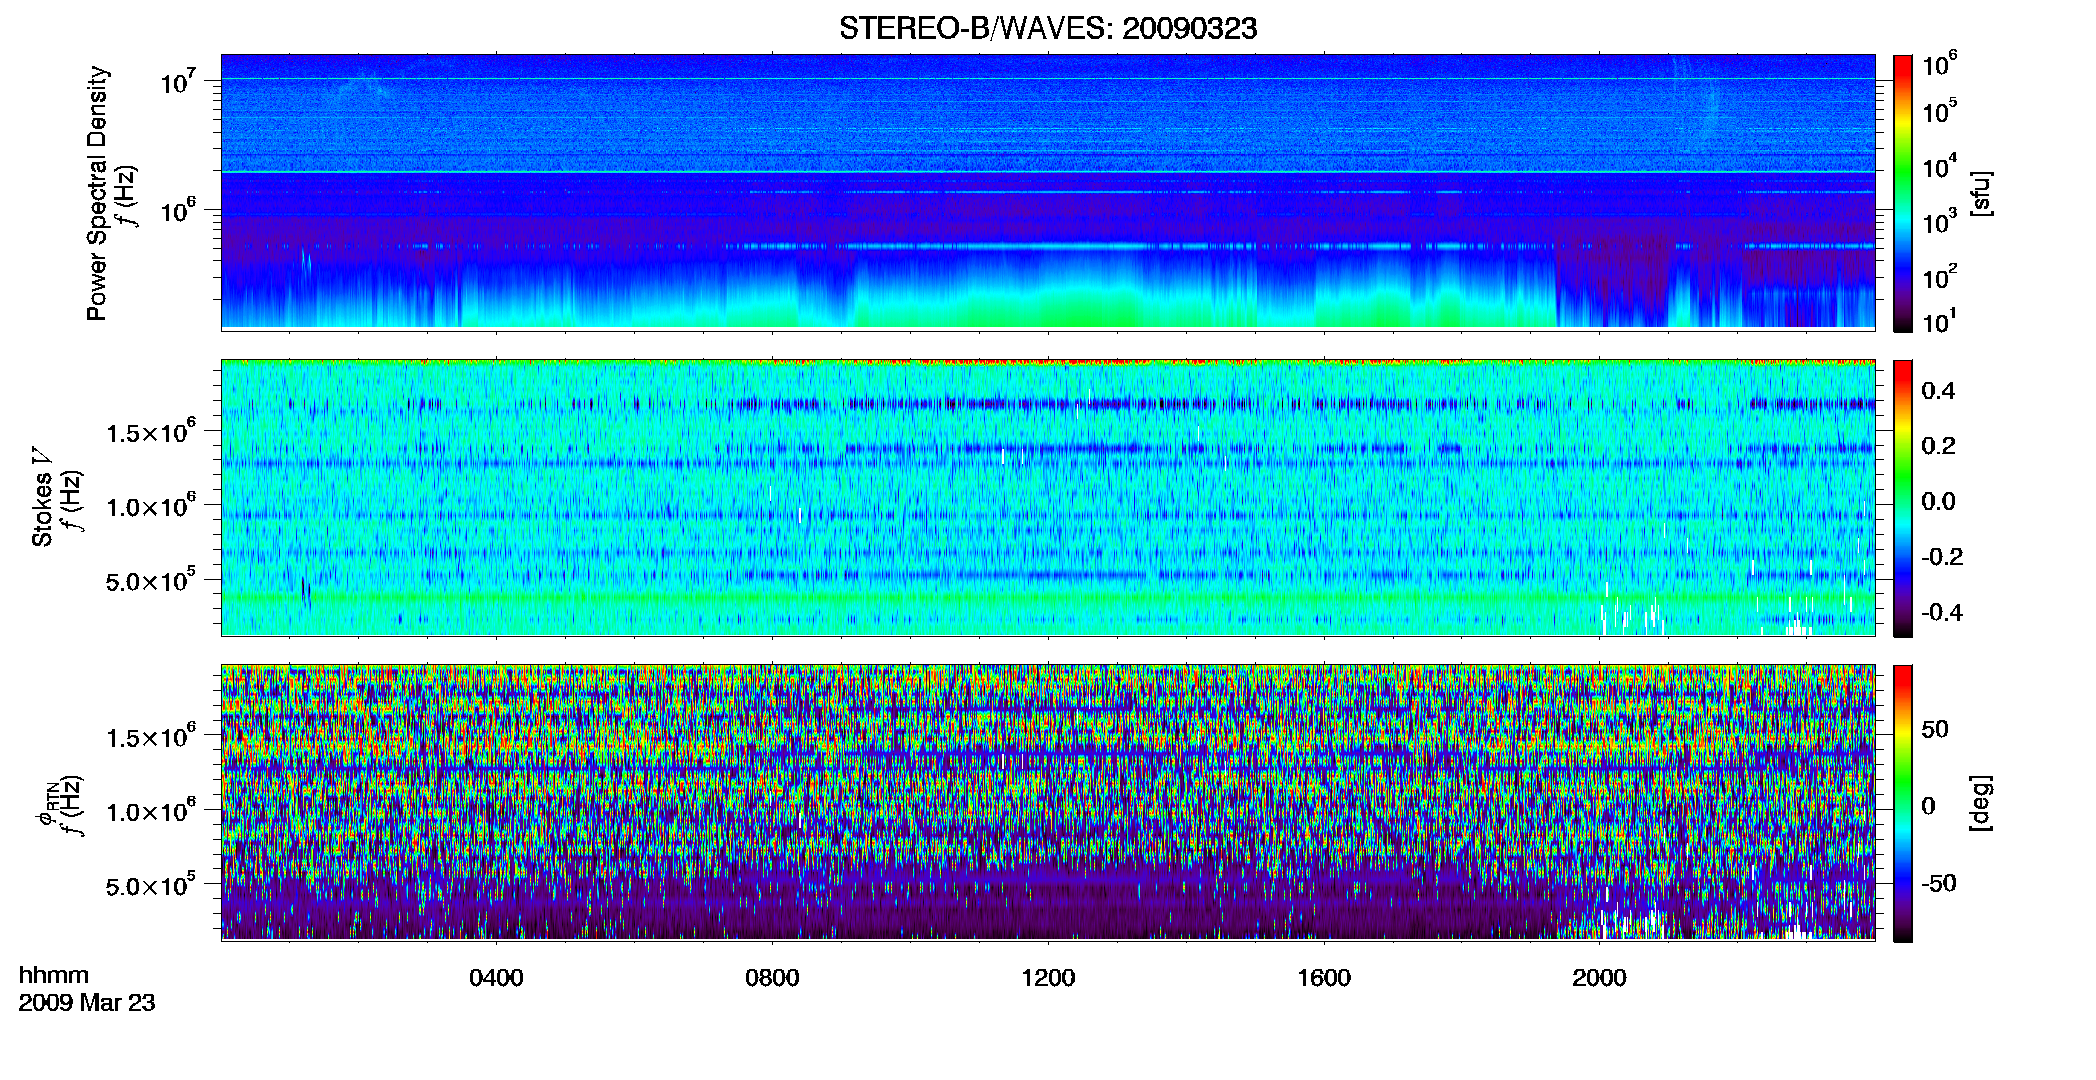
Task: Click the Power Spectral Density spectrogram panel
Action: click(1048, 192)
